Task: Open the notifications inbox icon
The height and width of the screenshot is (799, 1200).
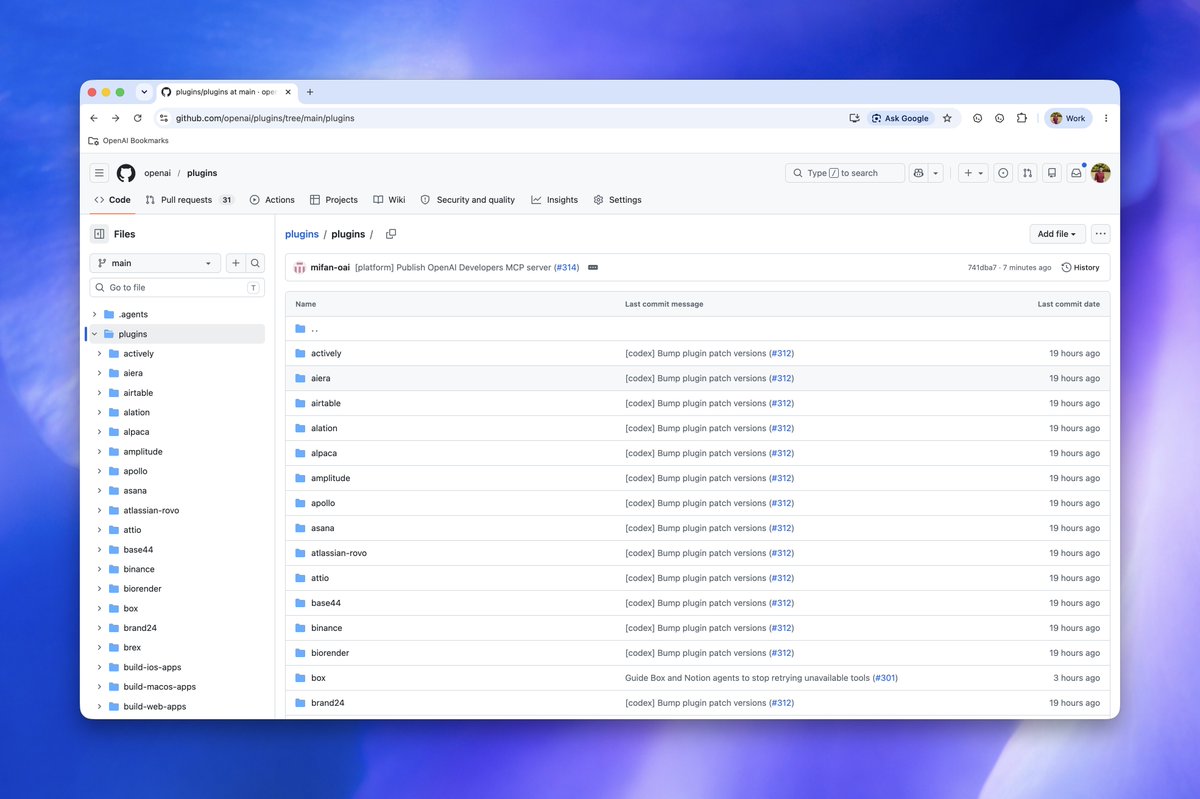Action: tap(1076, 173)
